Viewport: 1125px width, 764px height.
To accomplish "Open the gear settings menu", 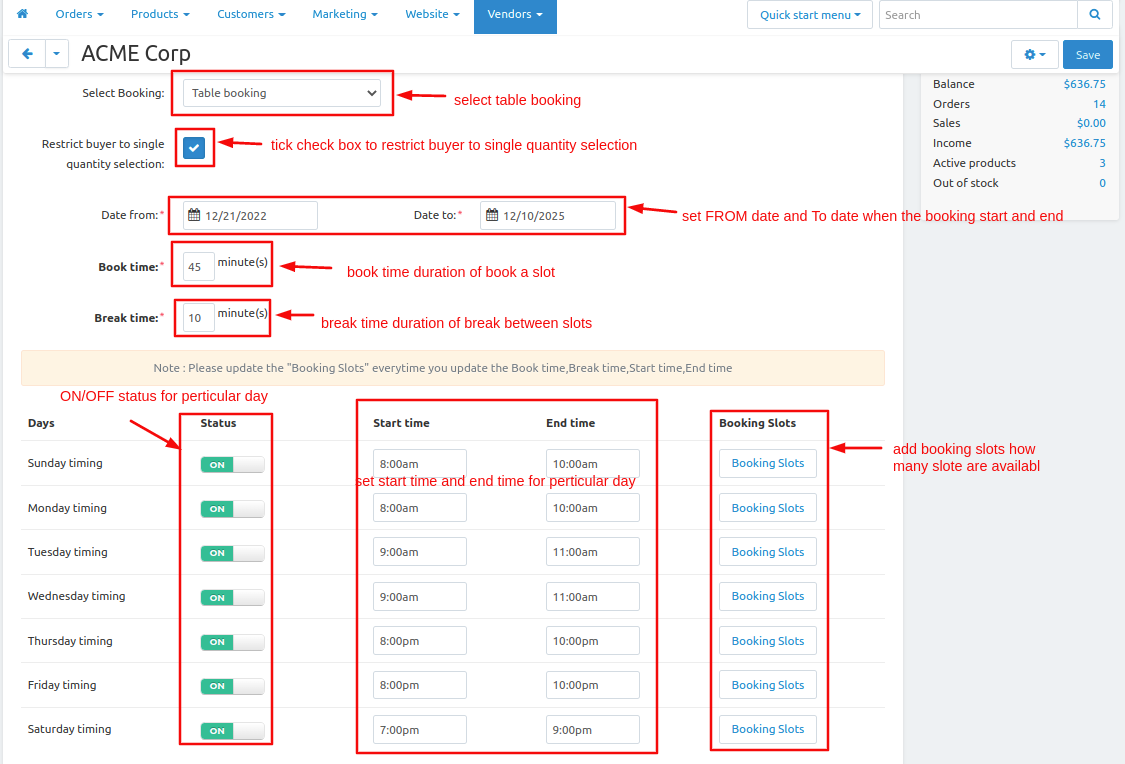I will 1034,55.
